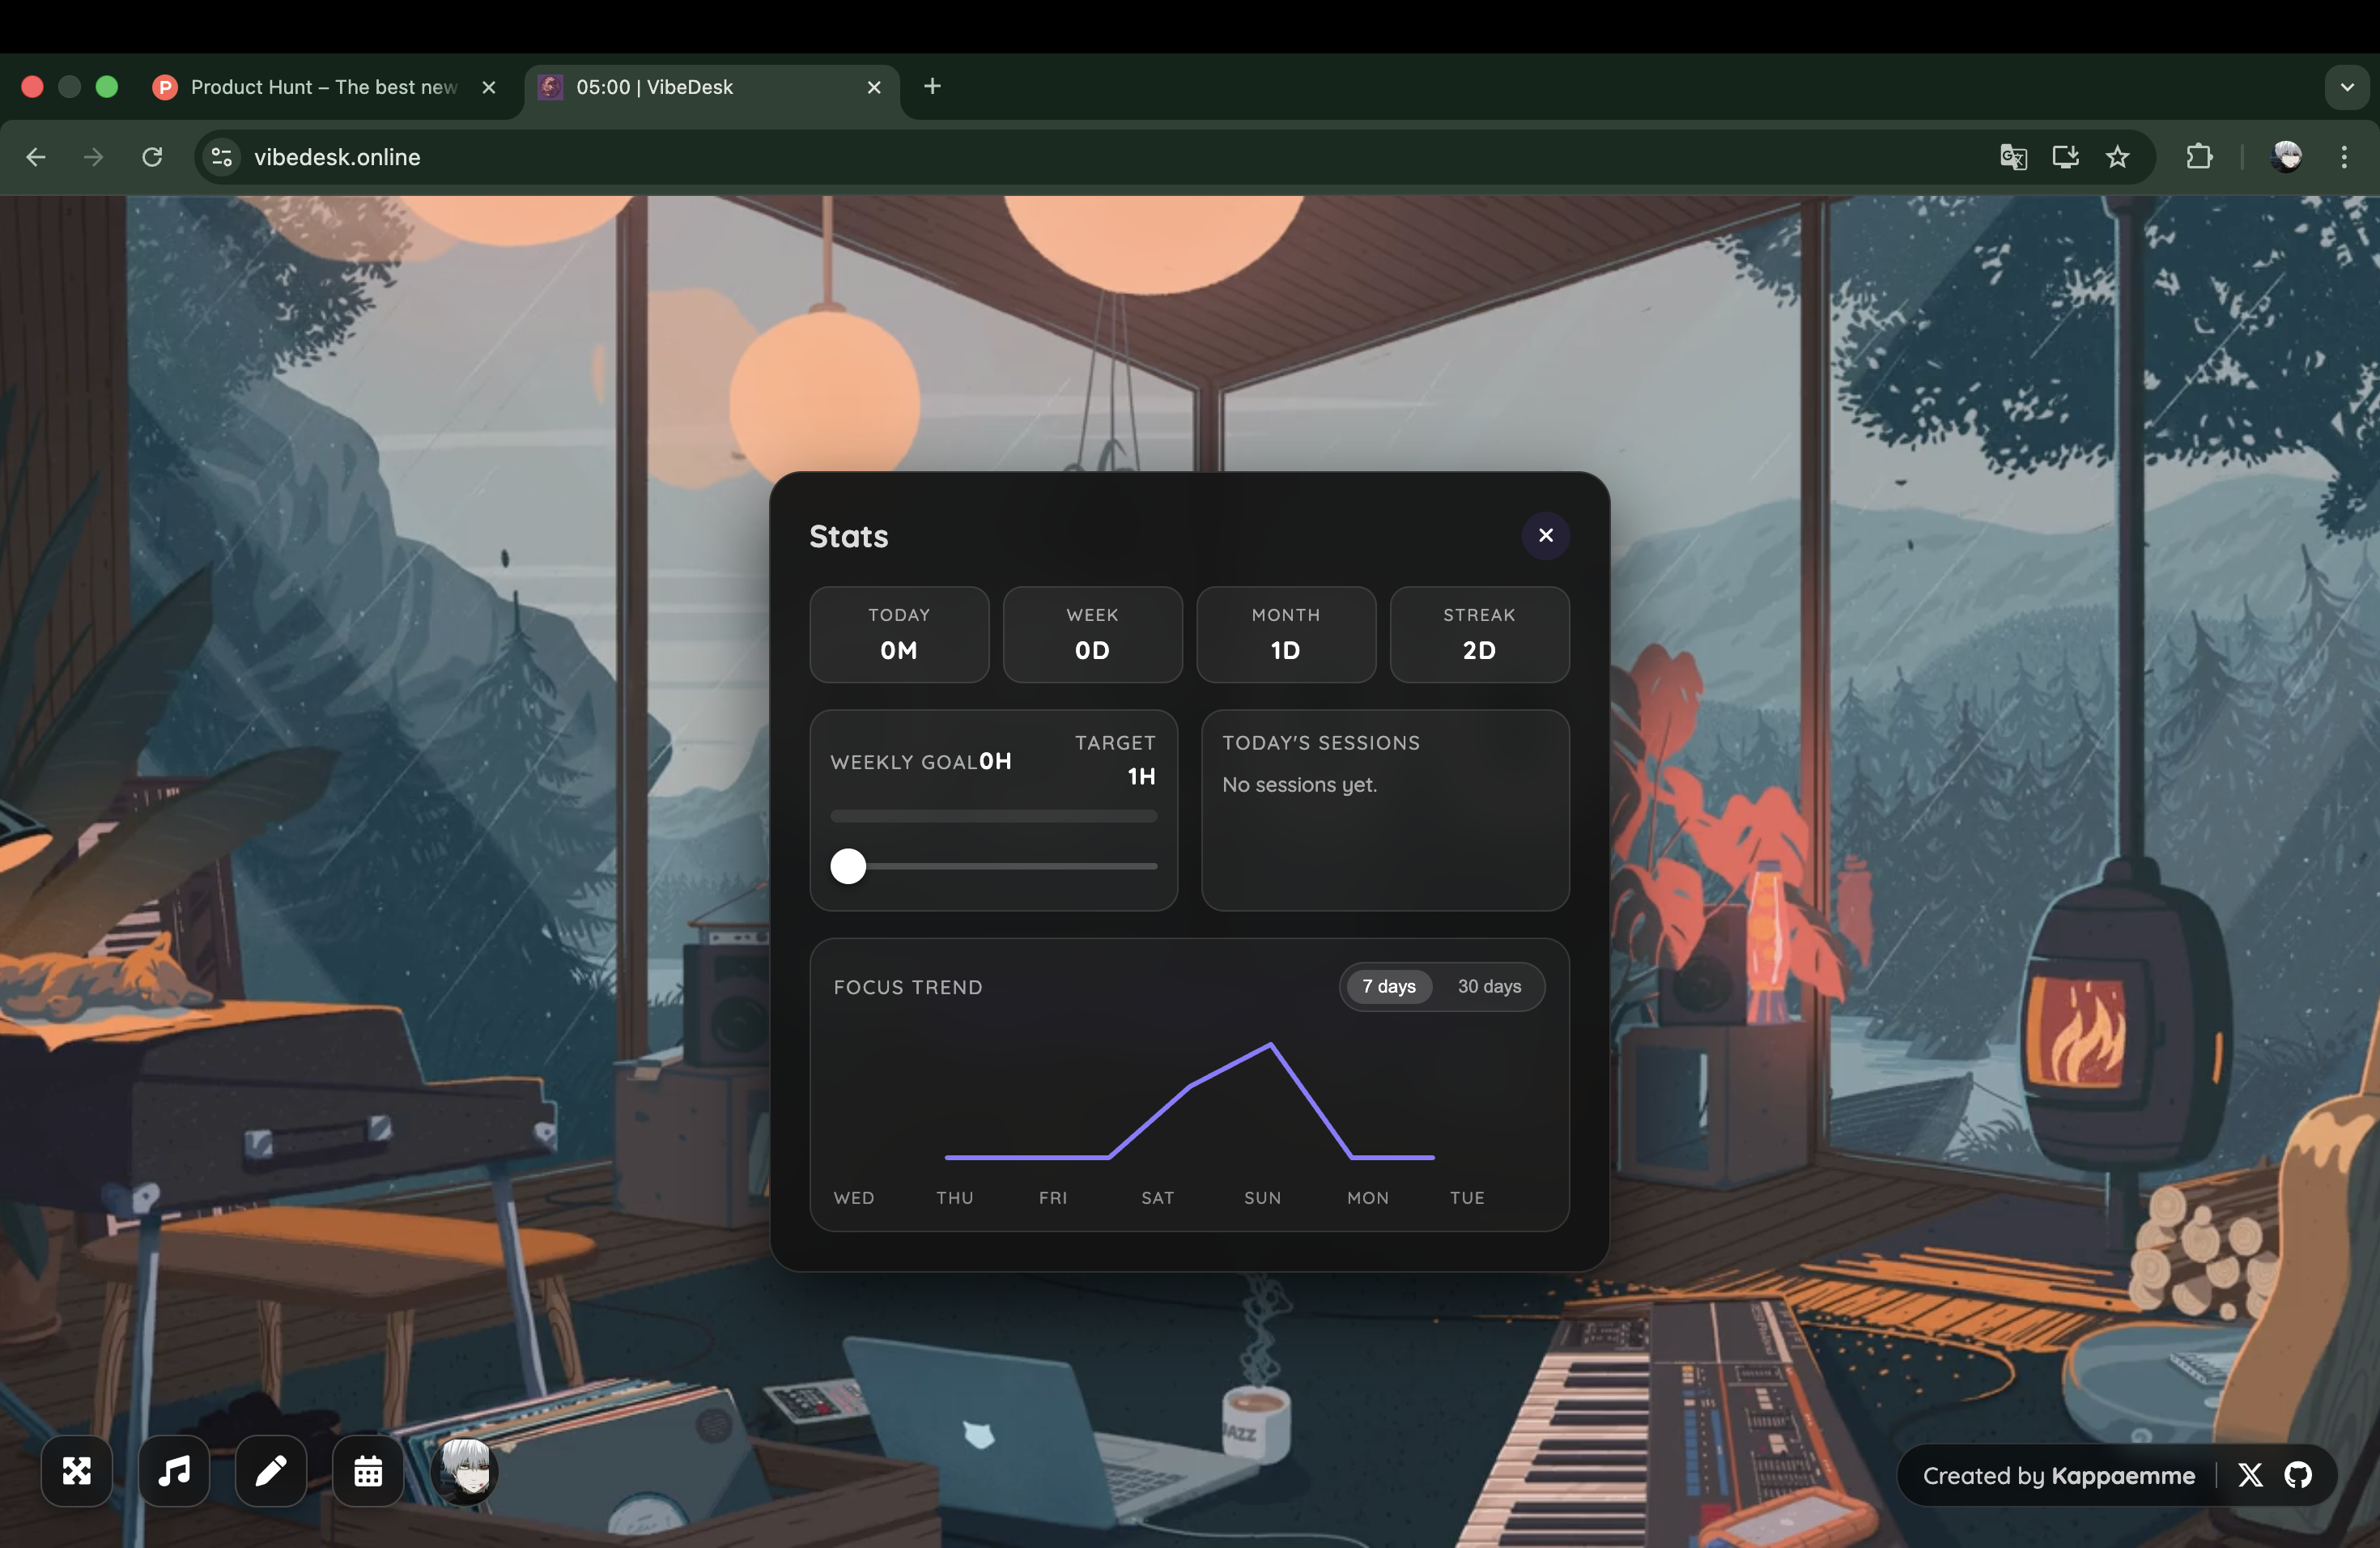2380x1548 pixels.
Task: Enter fullscreen with the expand arrows icon
Action: (76, 1471)
